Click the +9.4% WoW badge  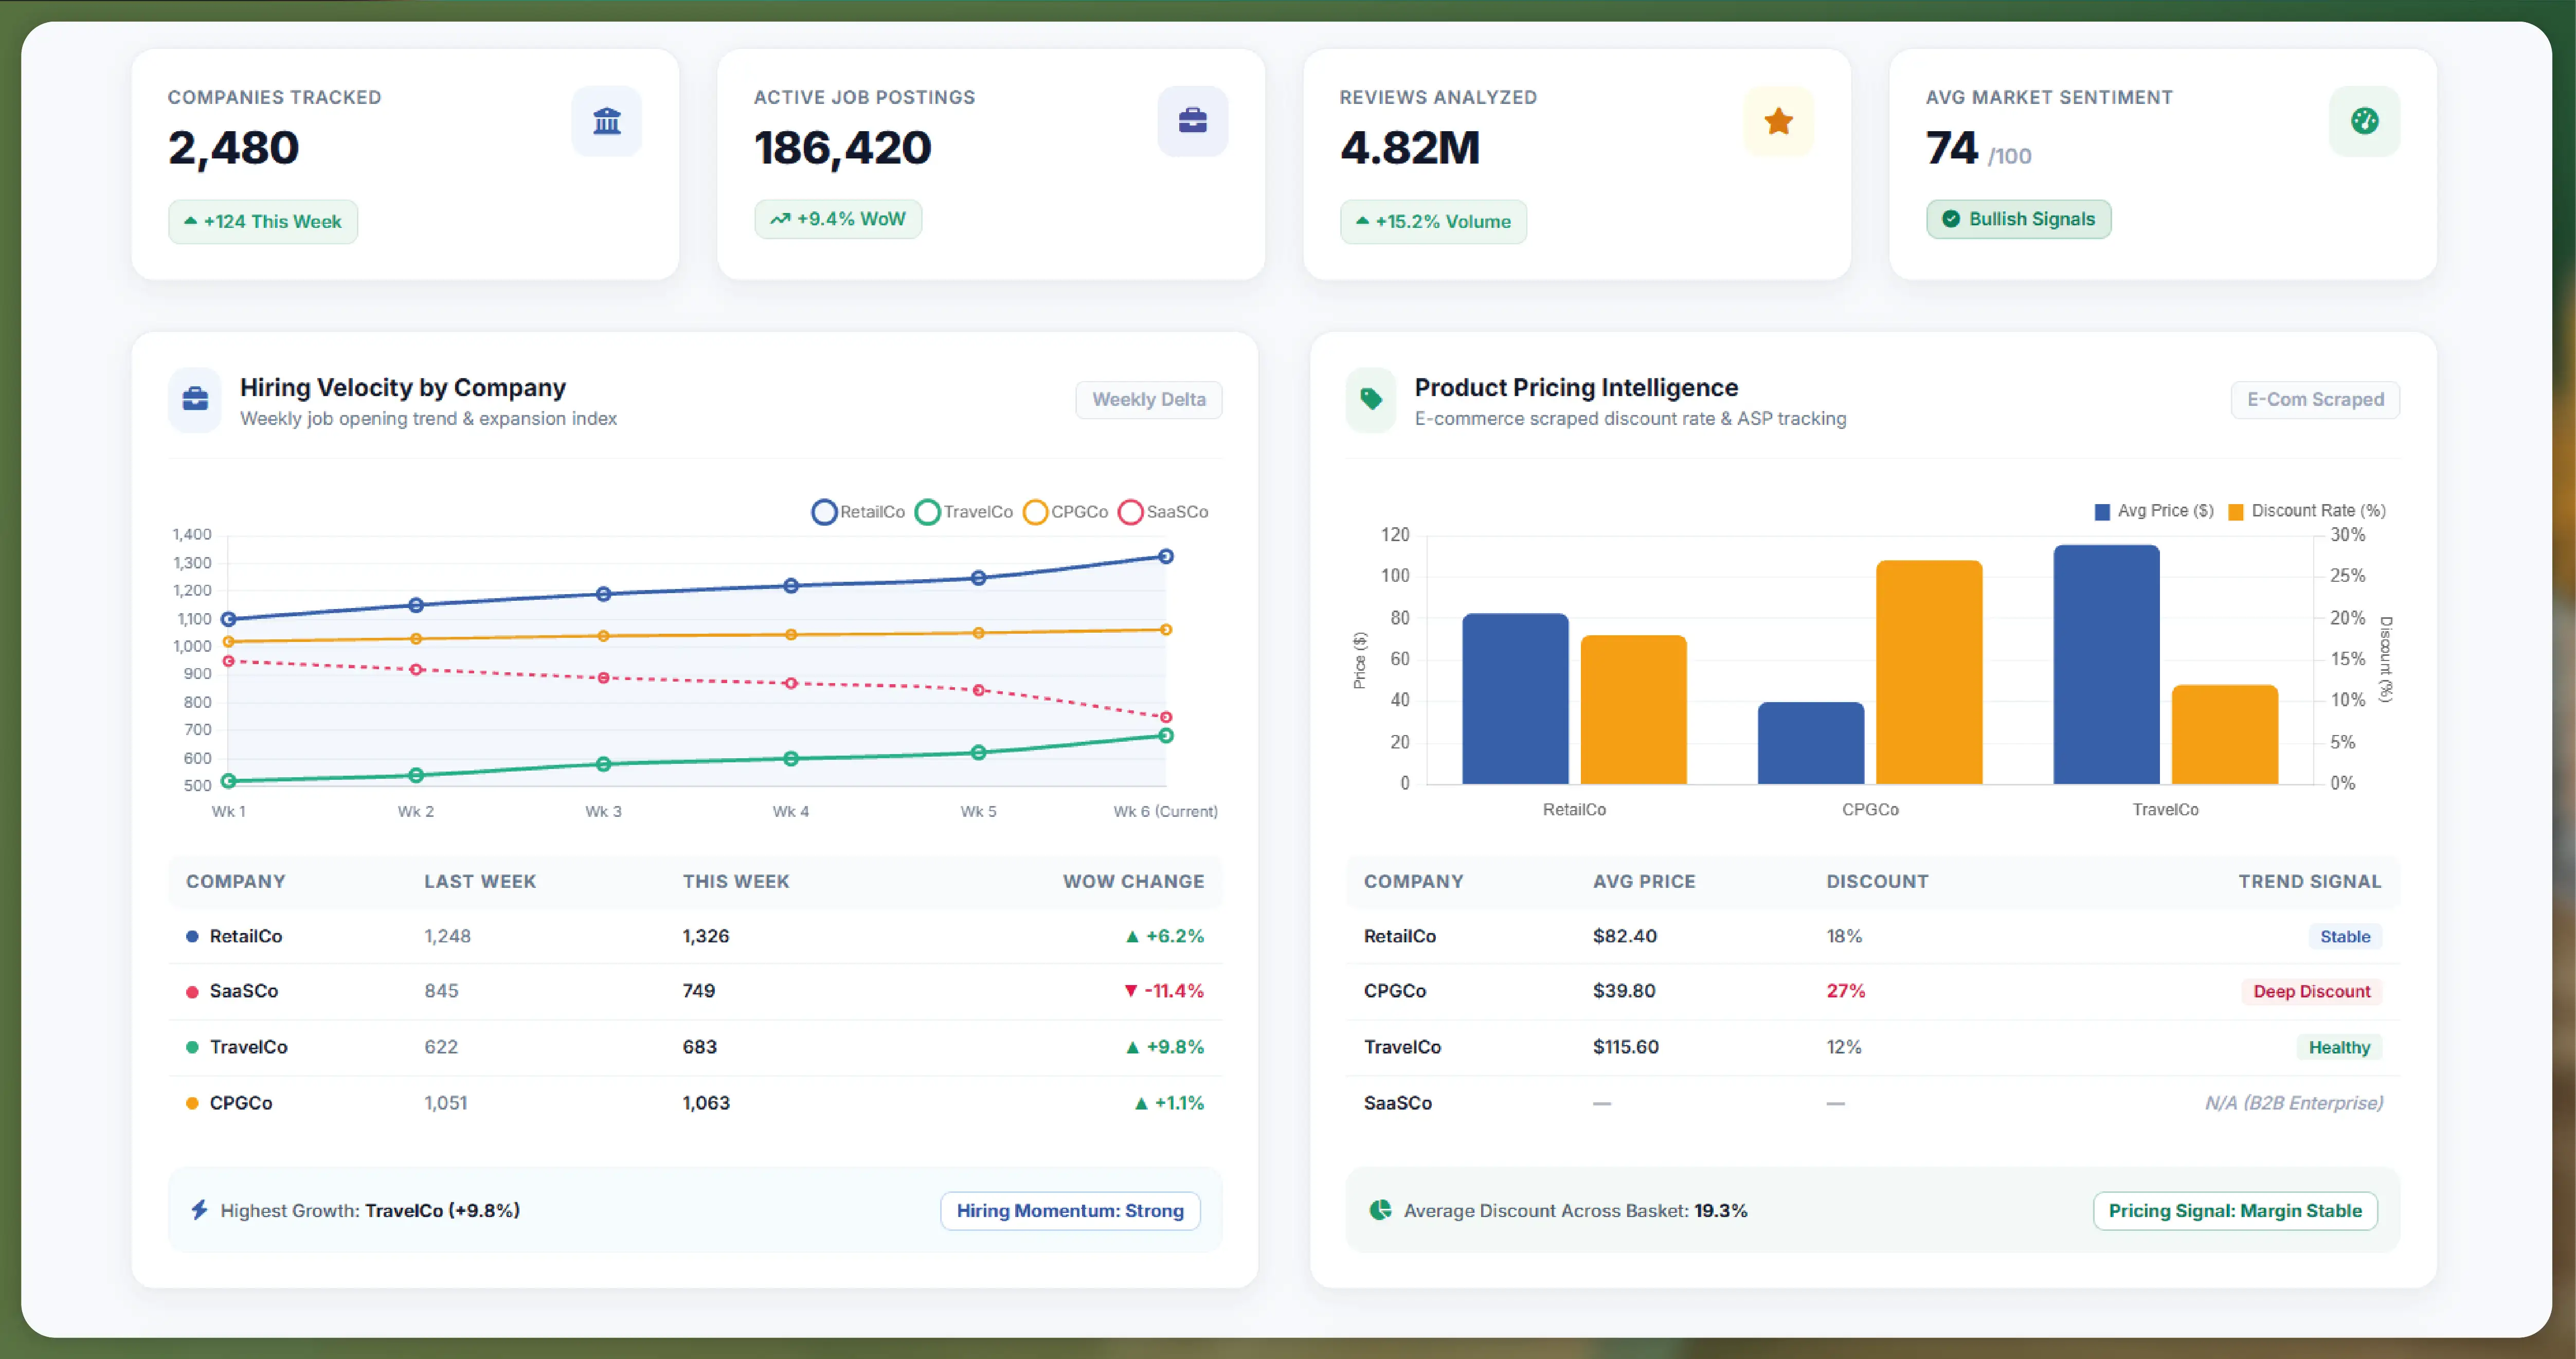[x=838, y=219]
